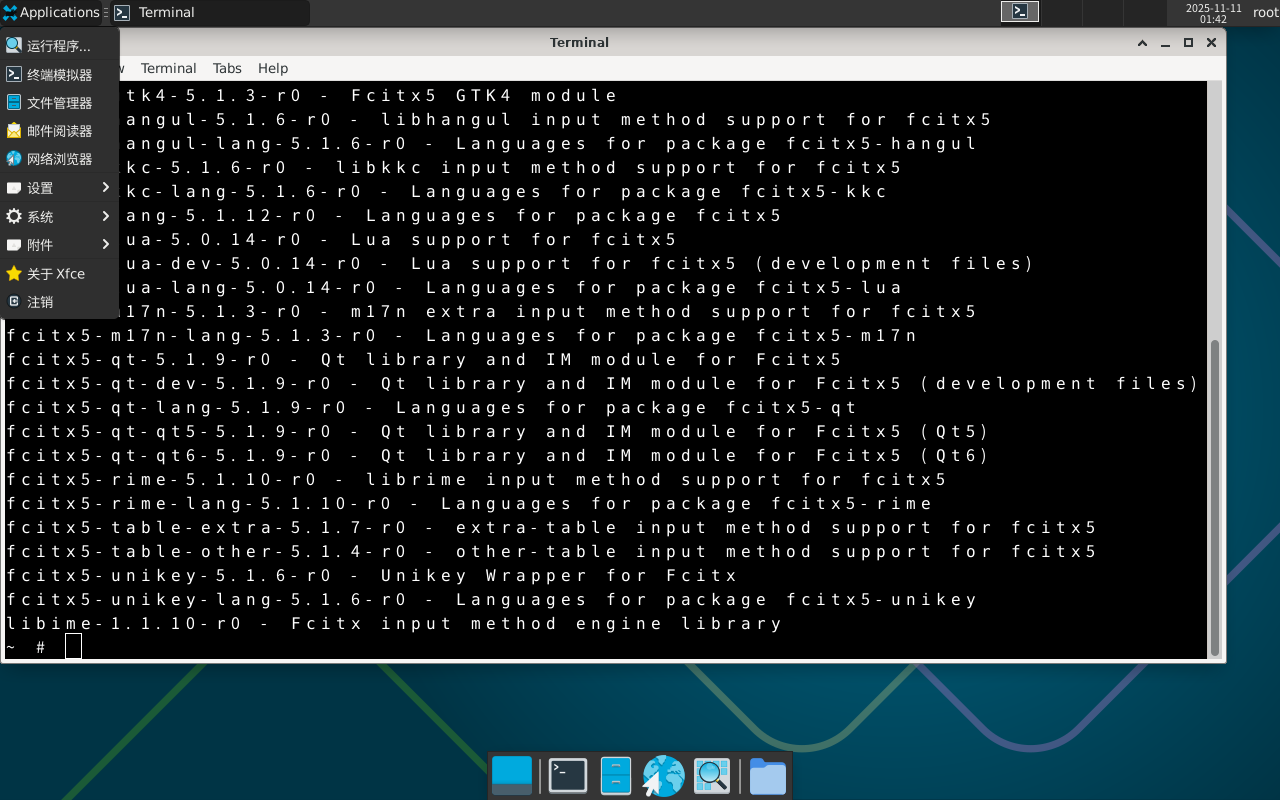Open the Tabs menu in Terminal
Screen dimensions: 1280x800
[x=227, y=68]
